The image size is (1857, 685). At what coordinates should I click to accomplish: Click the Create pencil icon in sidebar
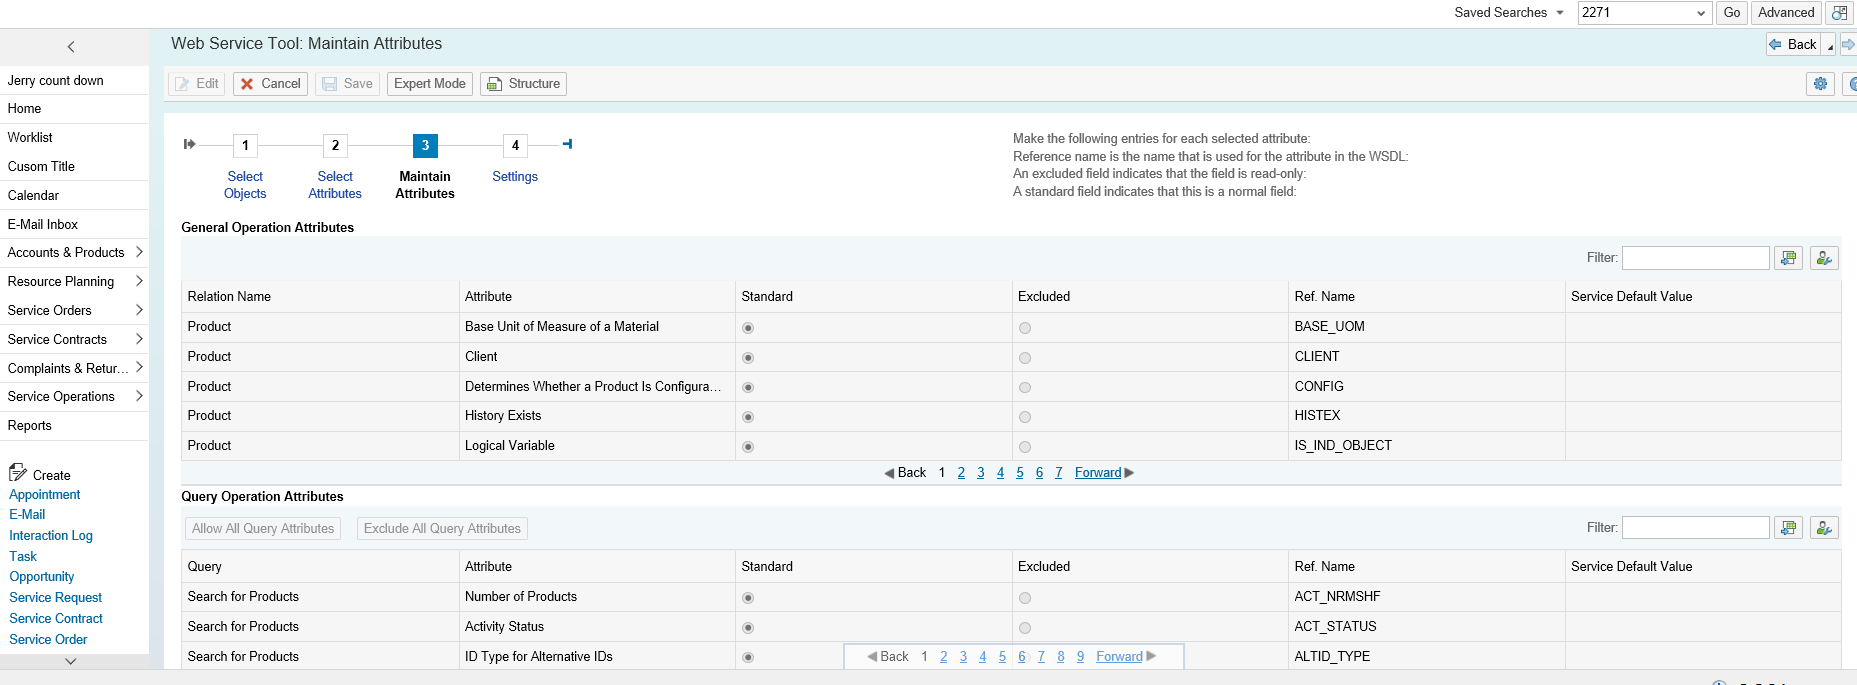click(18, 472)
